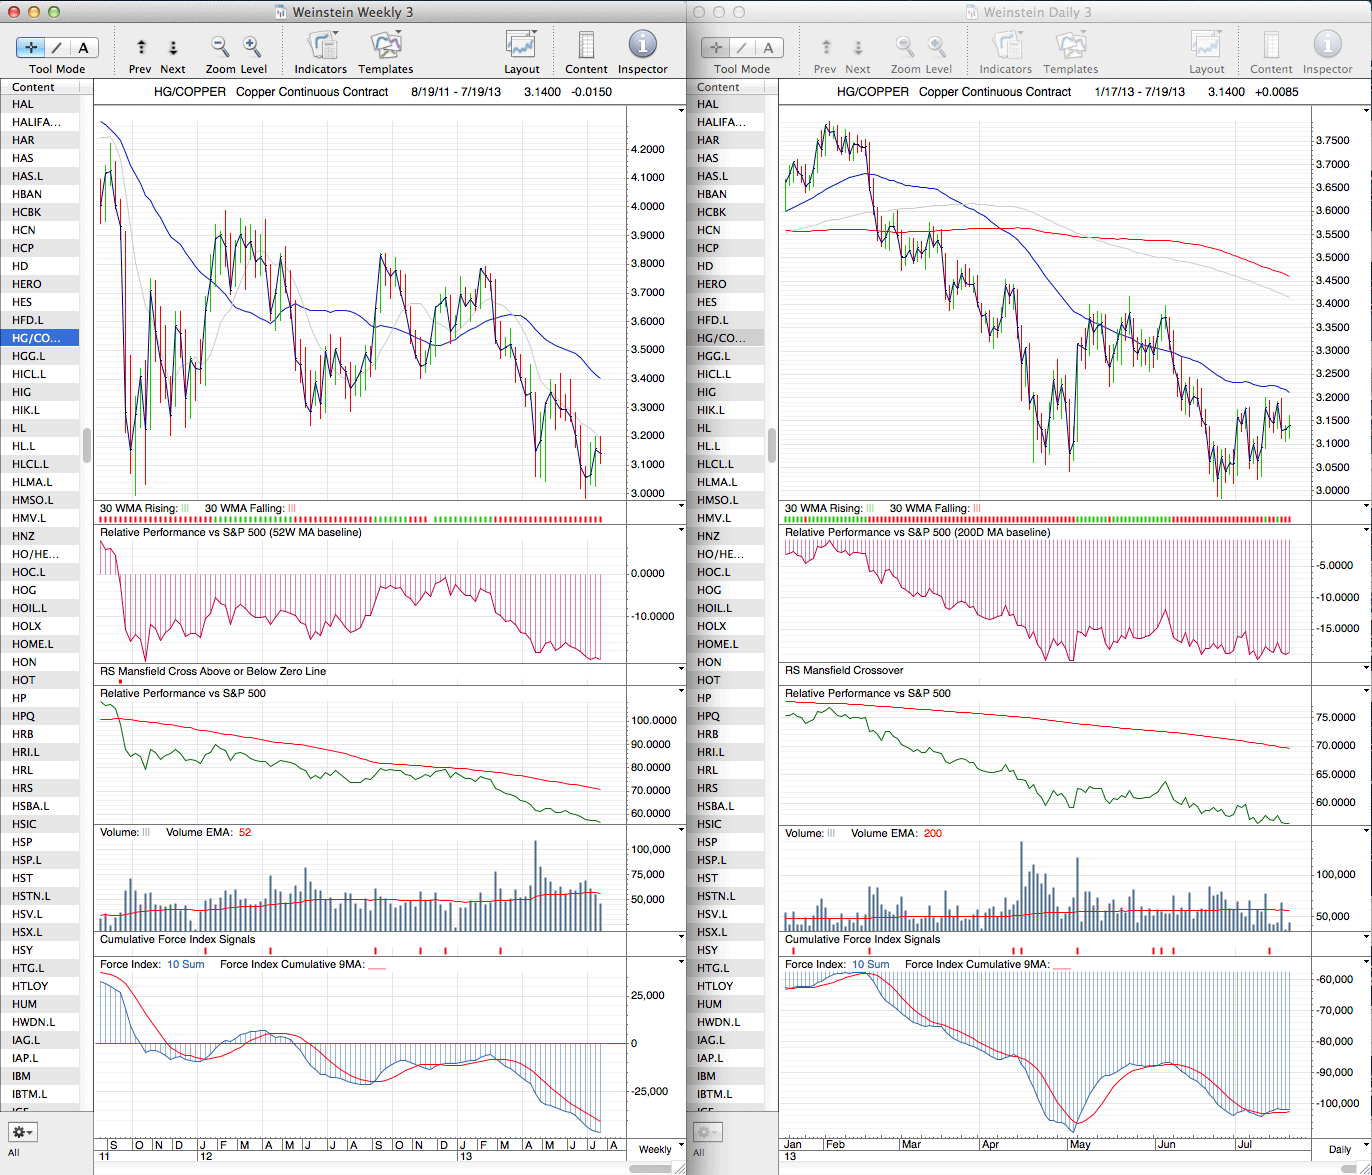Toggle the Content sidebar in the Weekly window
1372x1175 pixels.
click(586, 46)
